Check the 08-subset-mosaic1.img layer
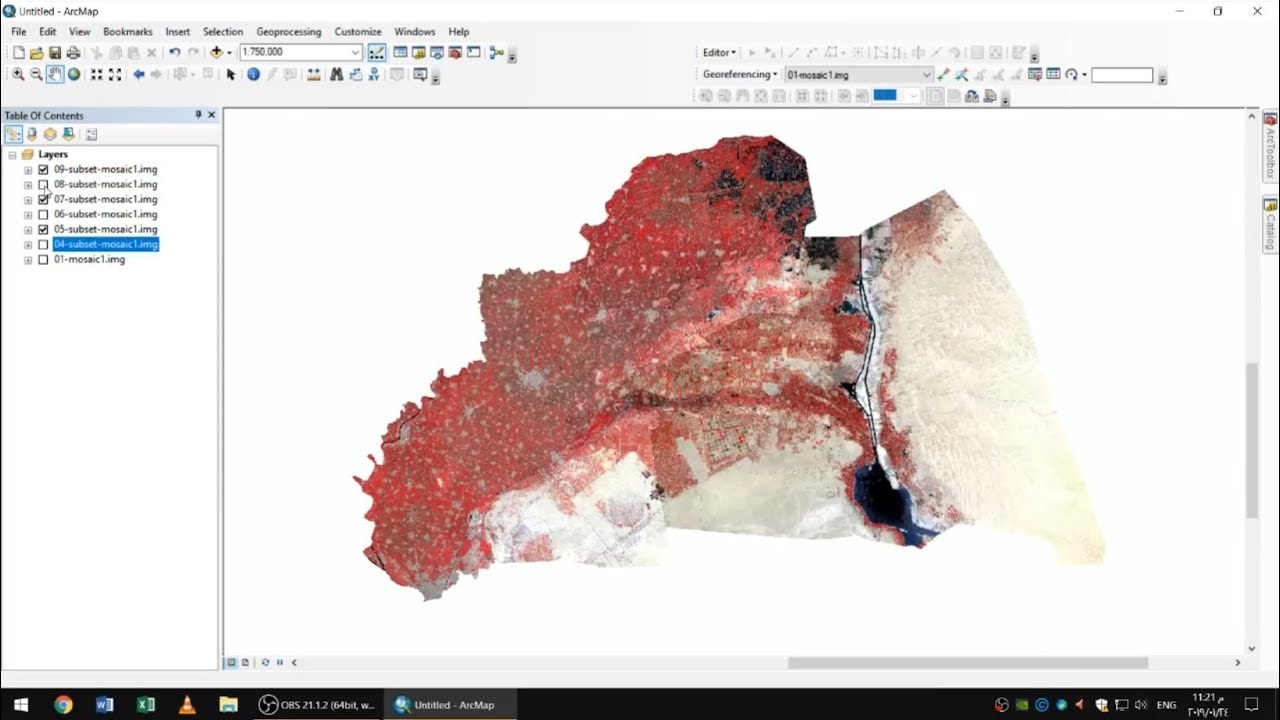Viewport: 1280px width, 720px height. 43,185
